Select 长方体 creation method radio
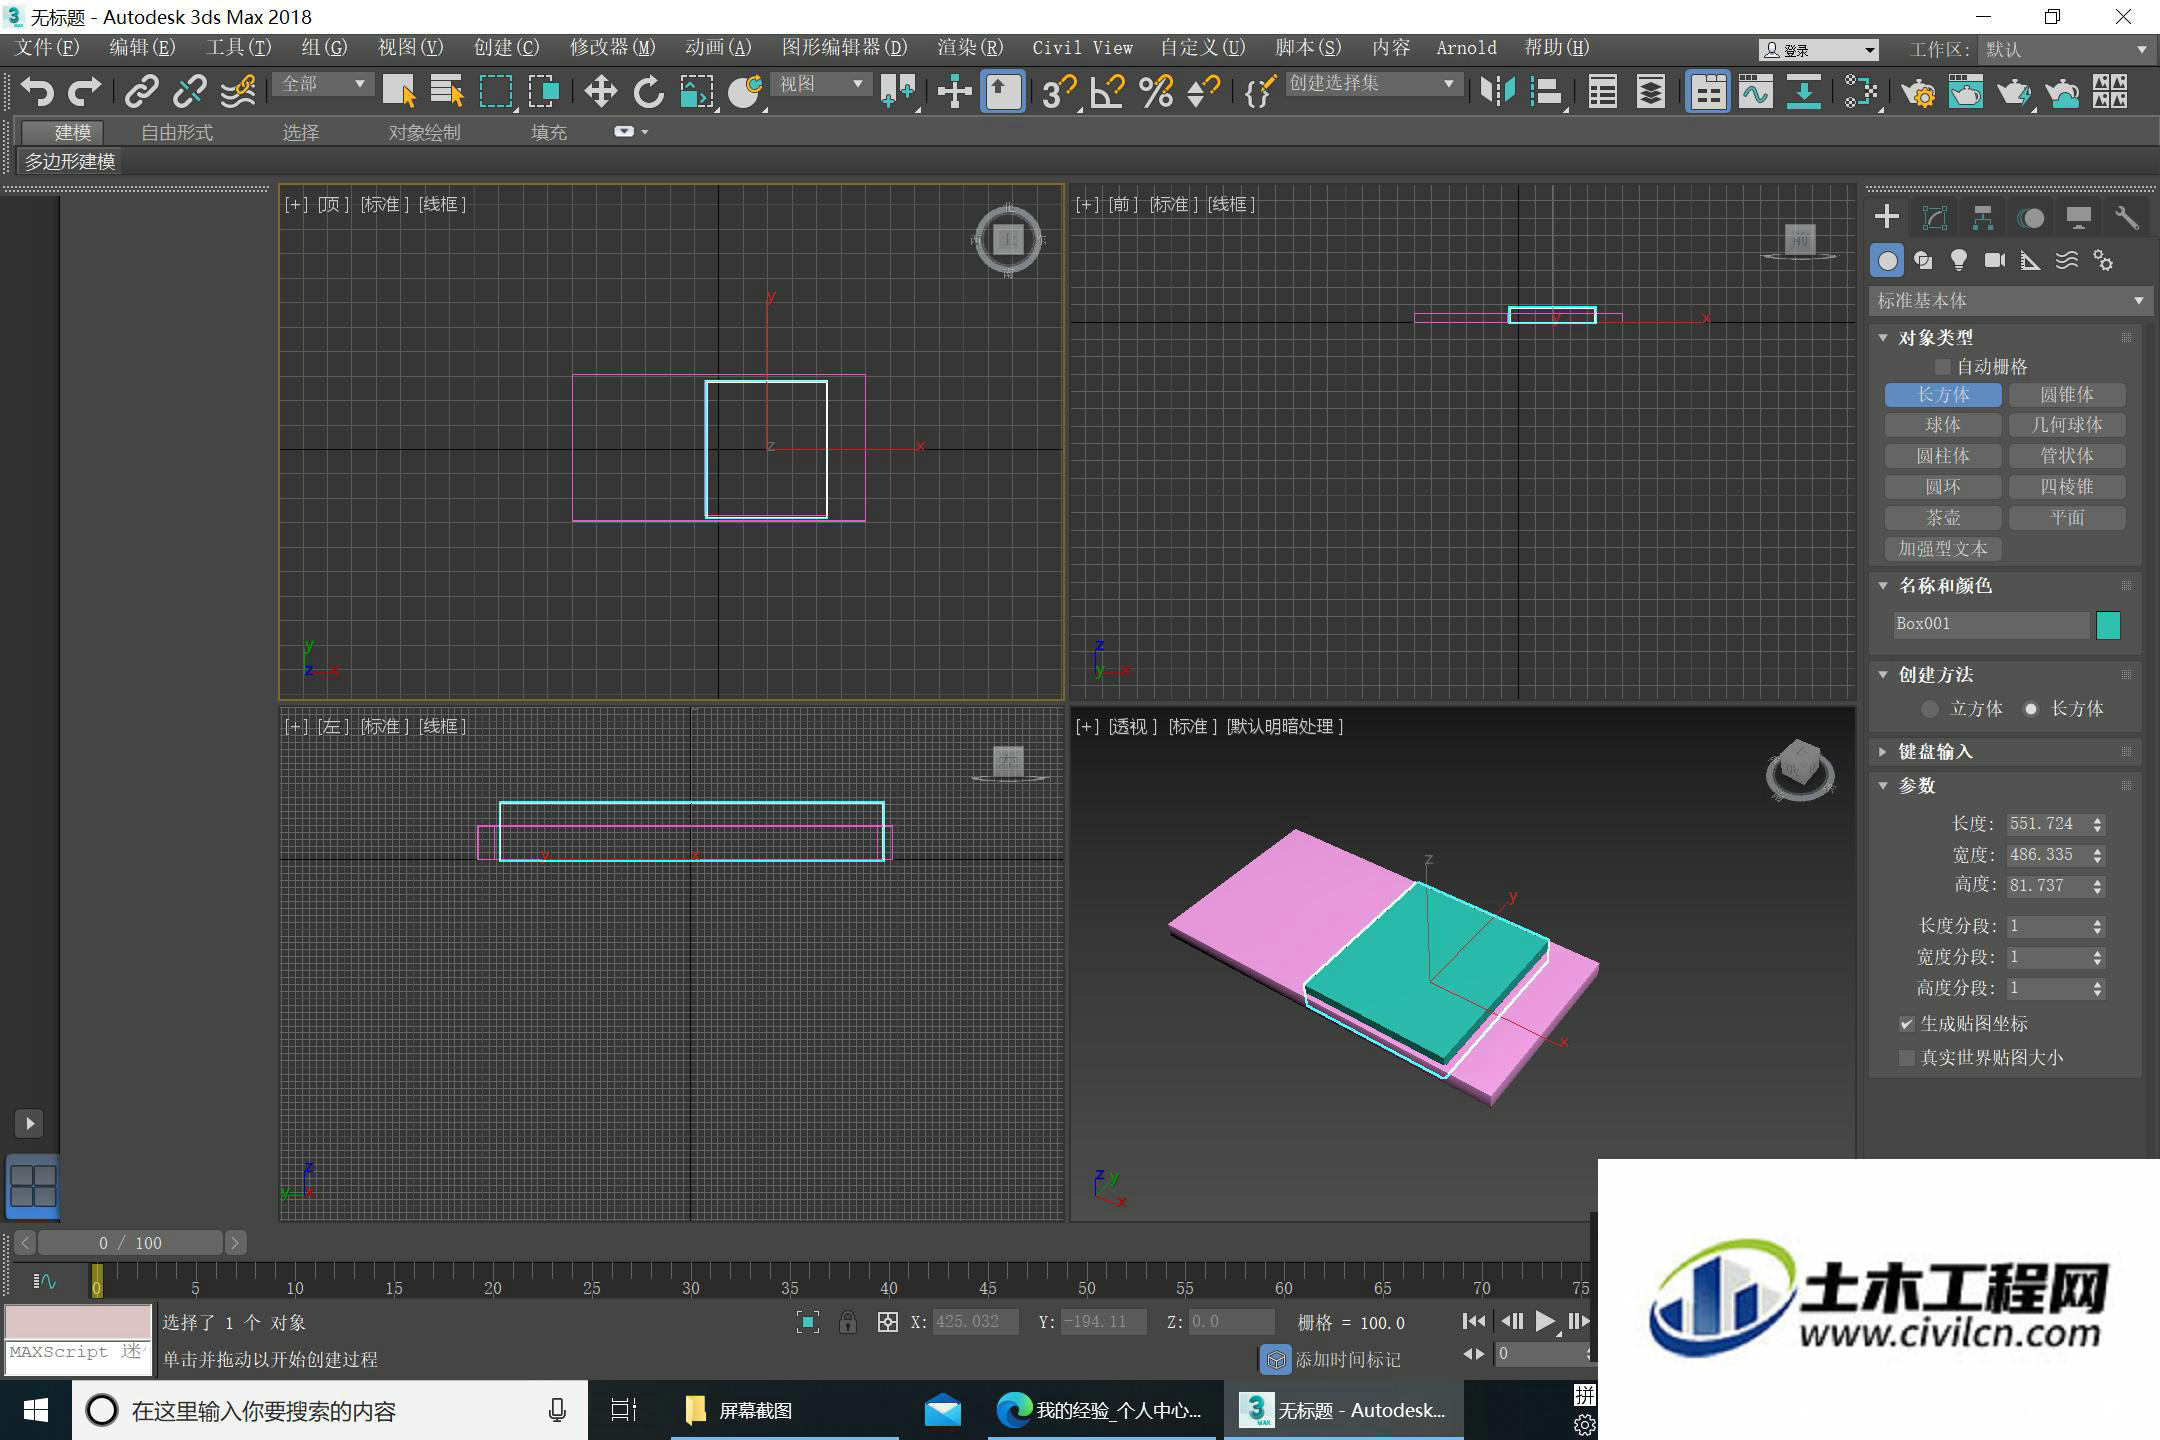 [2030, 709]
